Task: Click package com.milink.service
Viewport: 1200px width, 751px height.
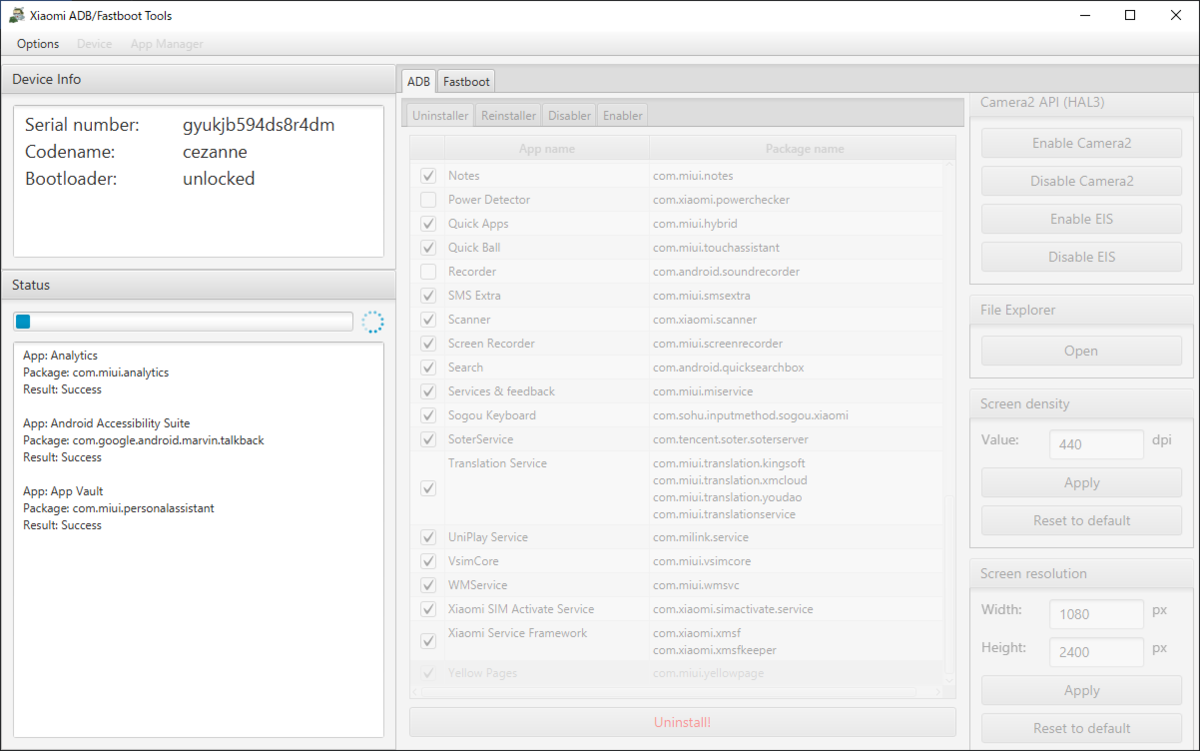Action: point(700,537)
